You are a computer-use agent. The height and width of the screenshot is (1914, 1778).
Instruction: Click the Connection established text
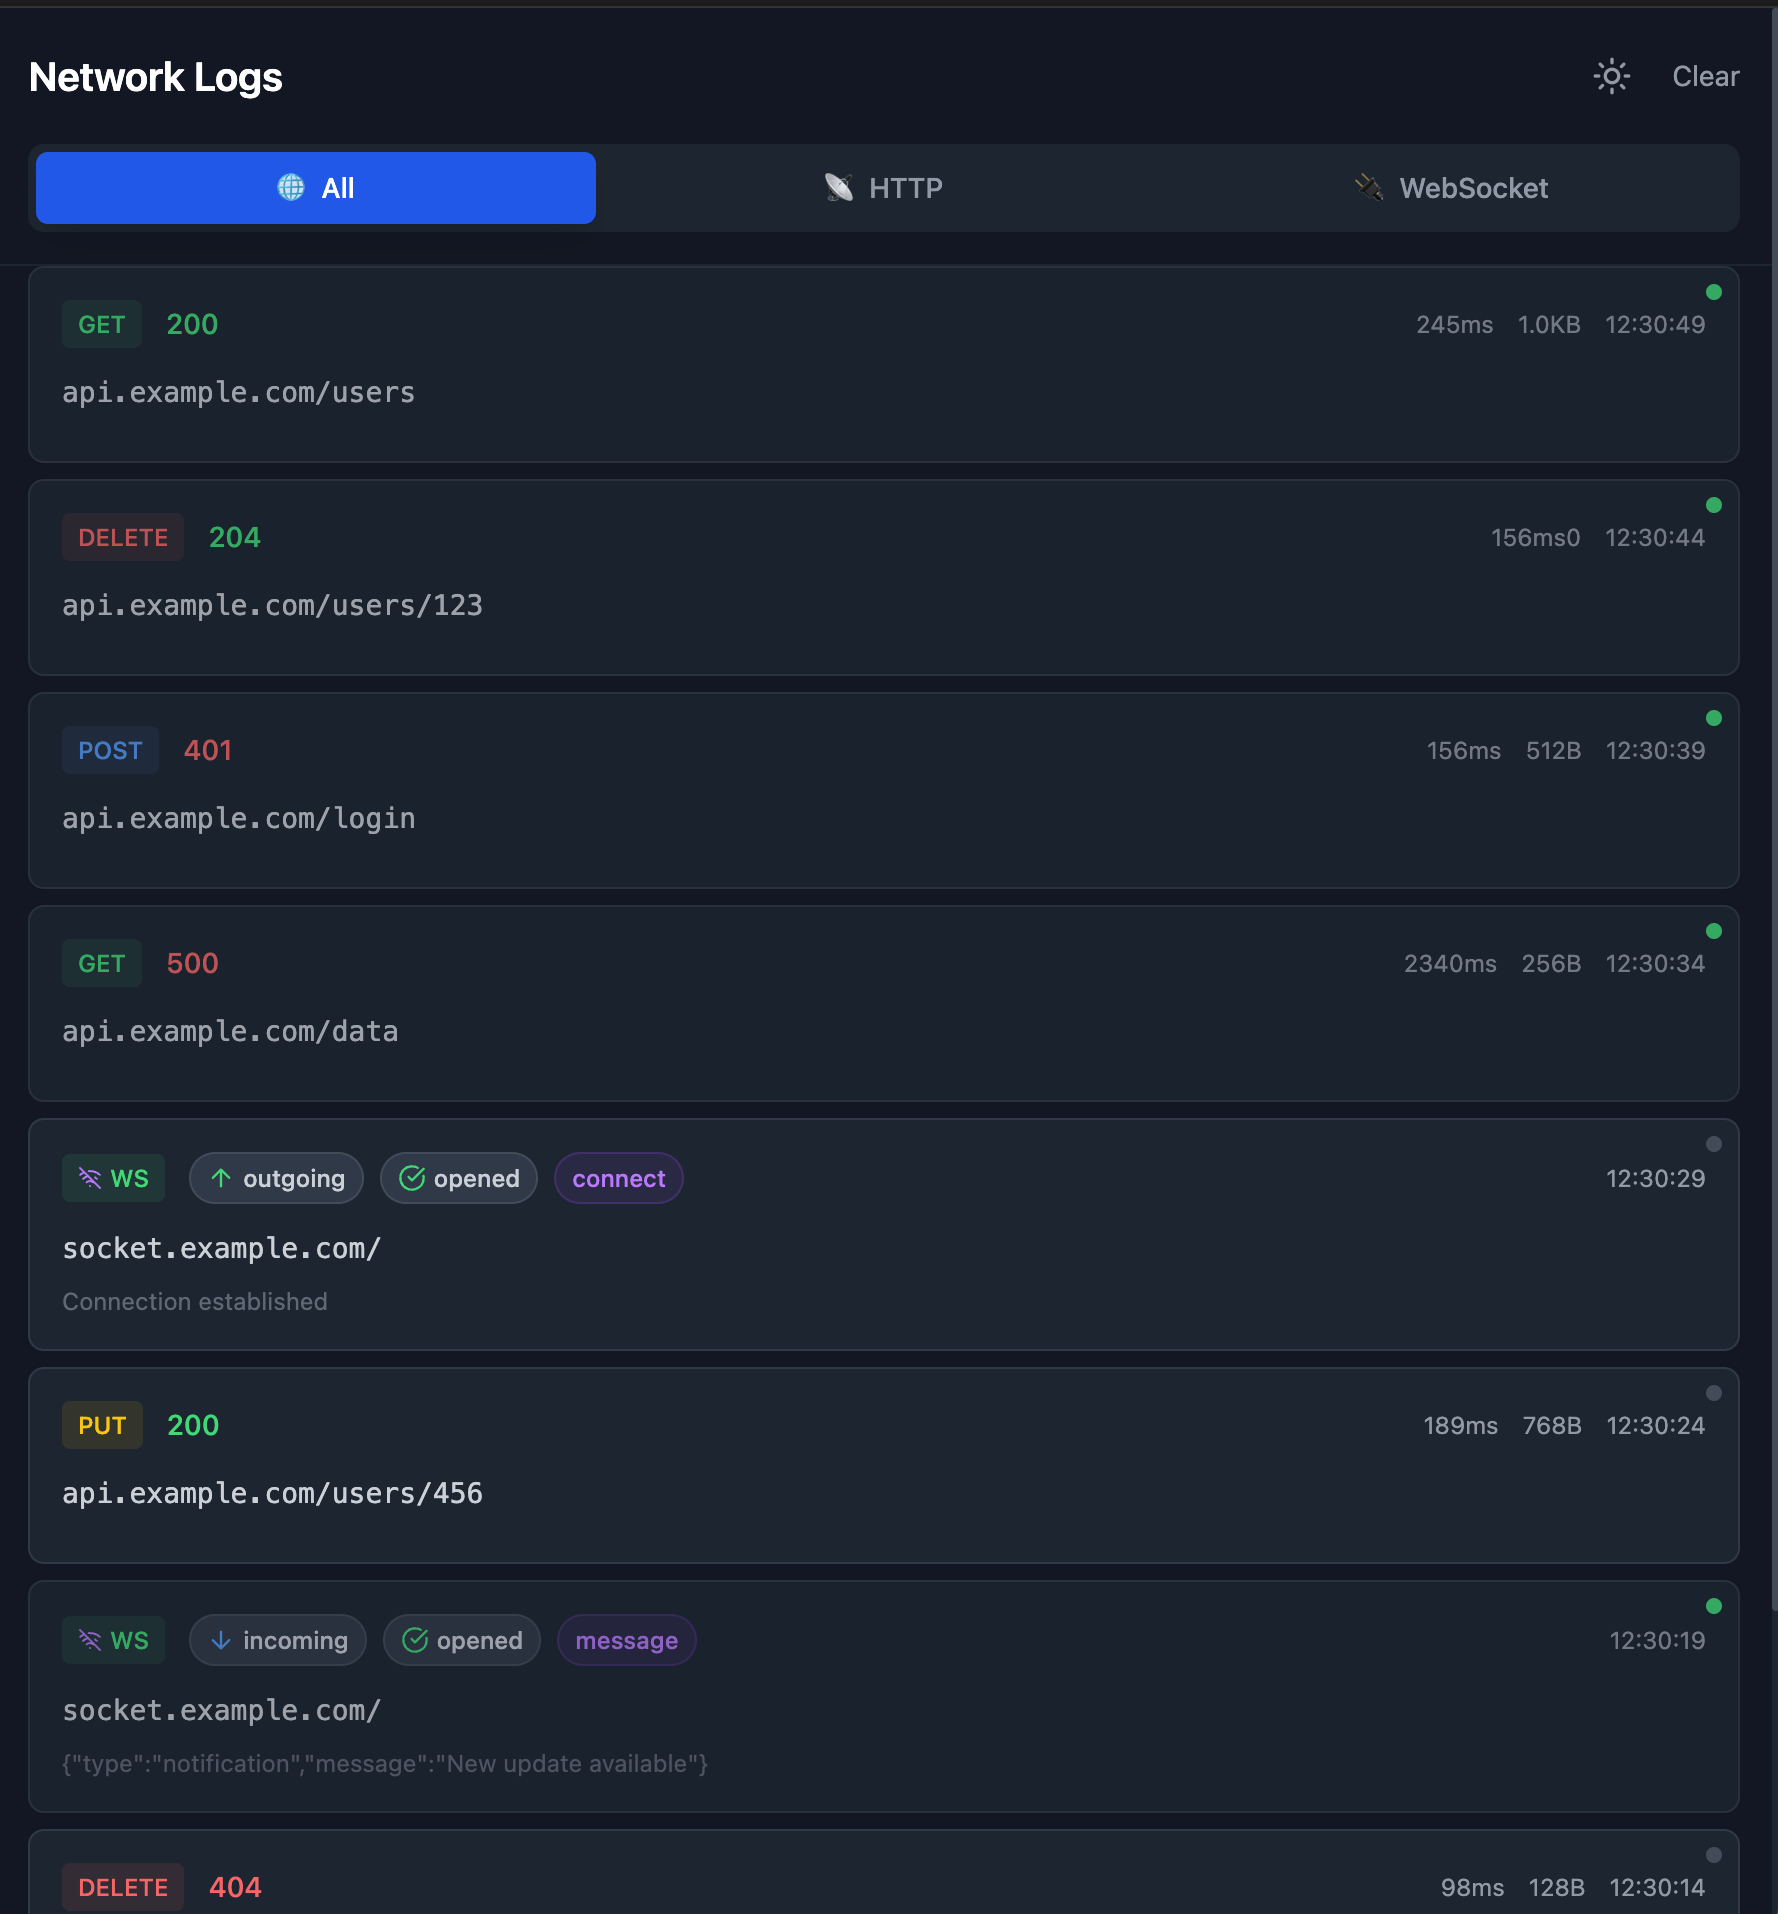pyautogui.click(x=195, y=1302)
